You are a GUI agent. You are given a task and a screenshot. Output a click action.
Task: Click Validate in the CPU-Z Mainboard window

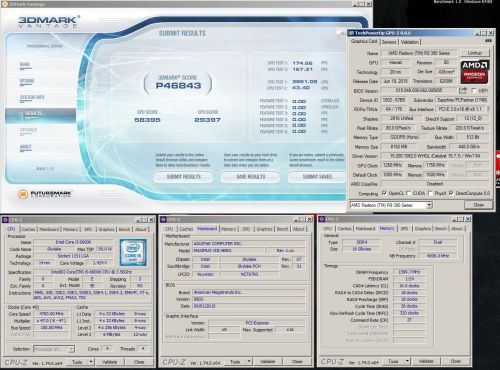tap(268, 361)
